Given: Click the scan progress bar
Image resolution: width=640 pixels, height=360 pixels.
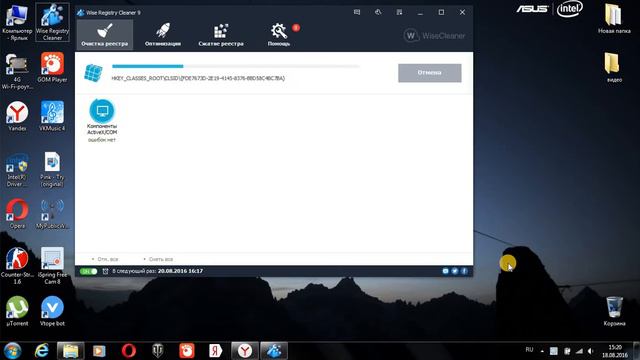Looking at the screenshot, I should pos(236,66).
